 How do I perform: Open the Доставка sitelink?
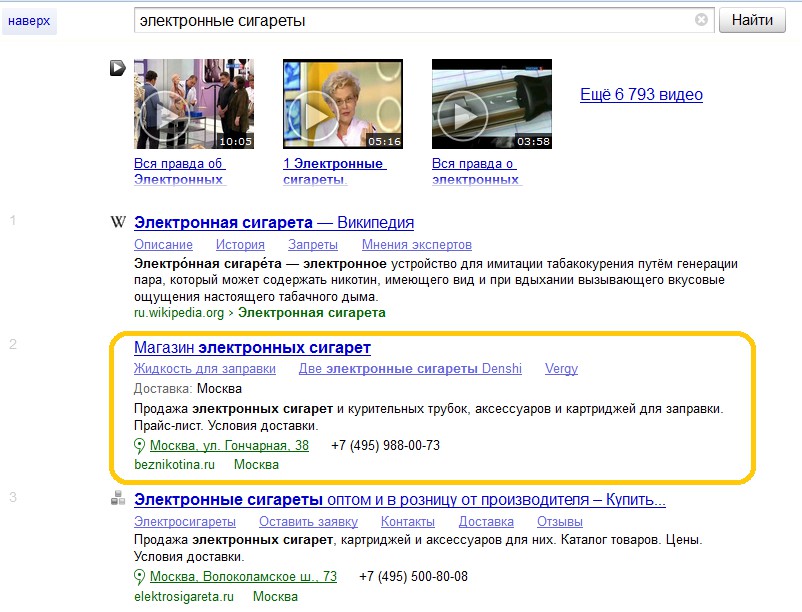(x=486, y=522)
